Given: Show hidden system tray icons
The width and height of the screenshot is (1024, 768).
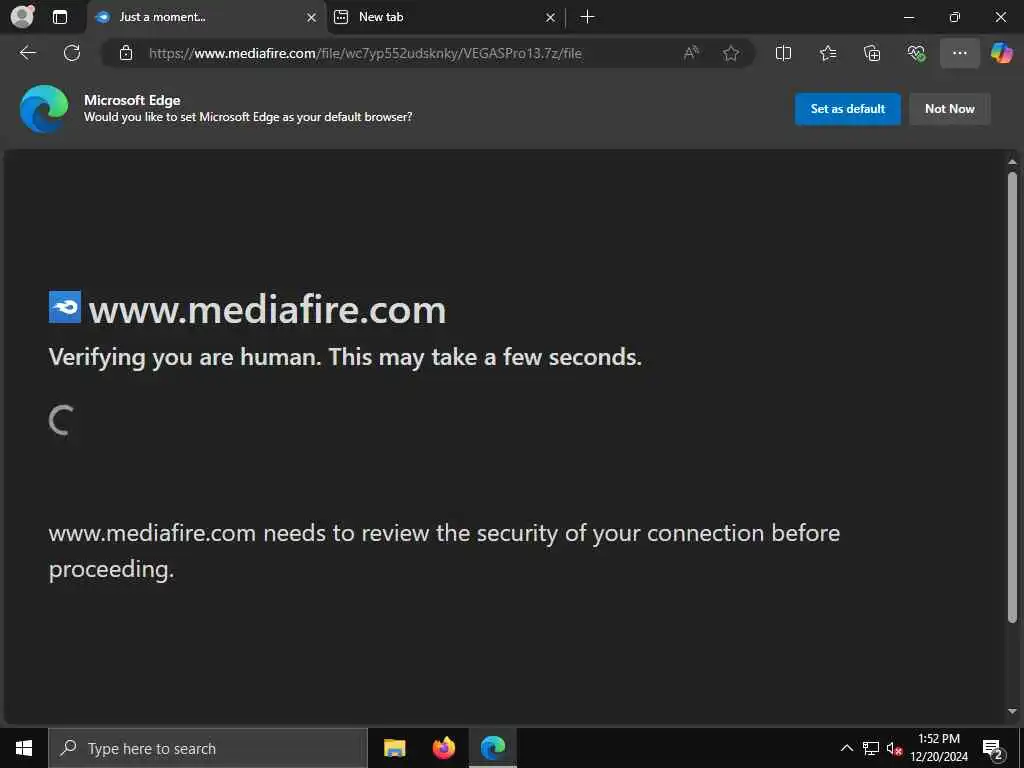Looking at the screenshot, I should pyautogui.click(x=846, y=748).
